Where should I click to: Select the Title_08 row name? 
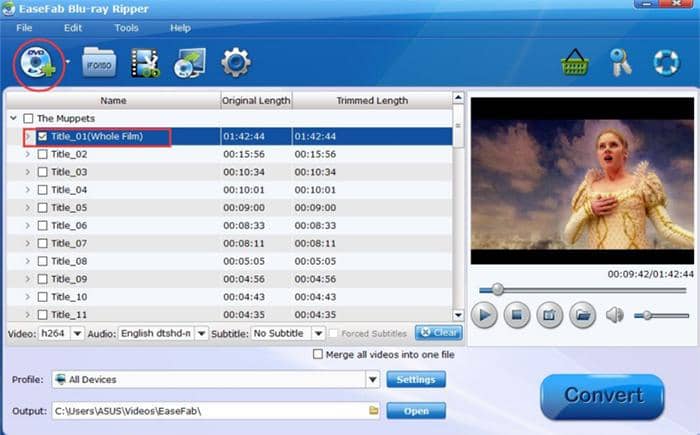coord(69,261)
